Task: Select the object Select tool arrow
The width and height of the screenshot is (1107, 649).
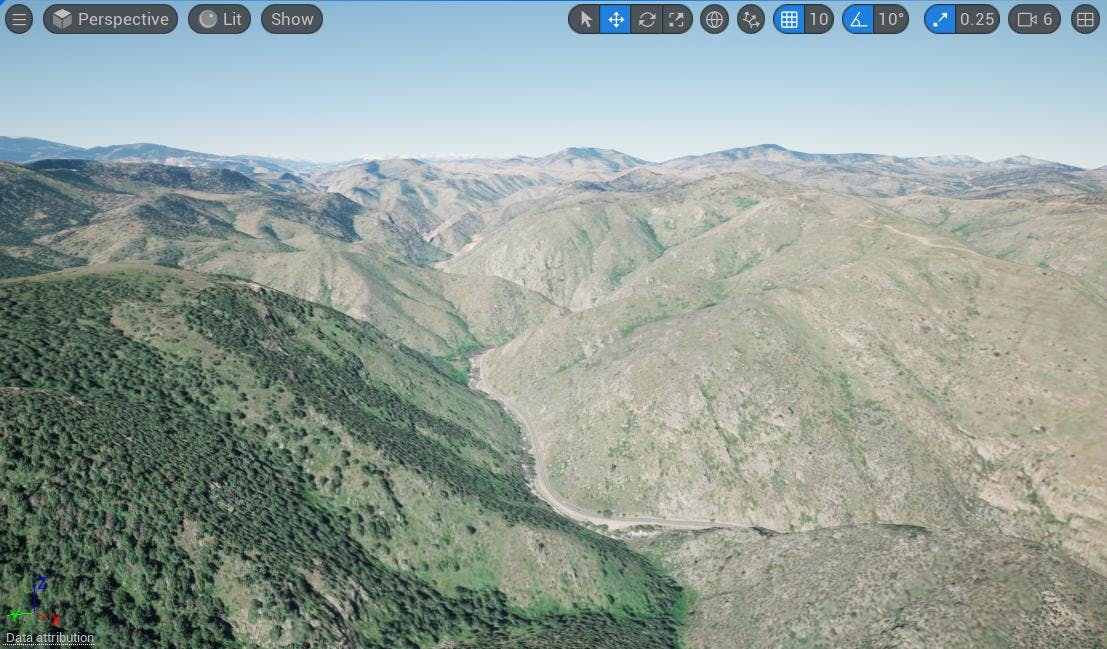Action: [x=585, y=19]
